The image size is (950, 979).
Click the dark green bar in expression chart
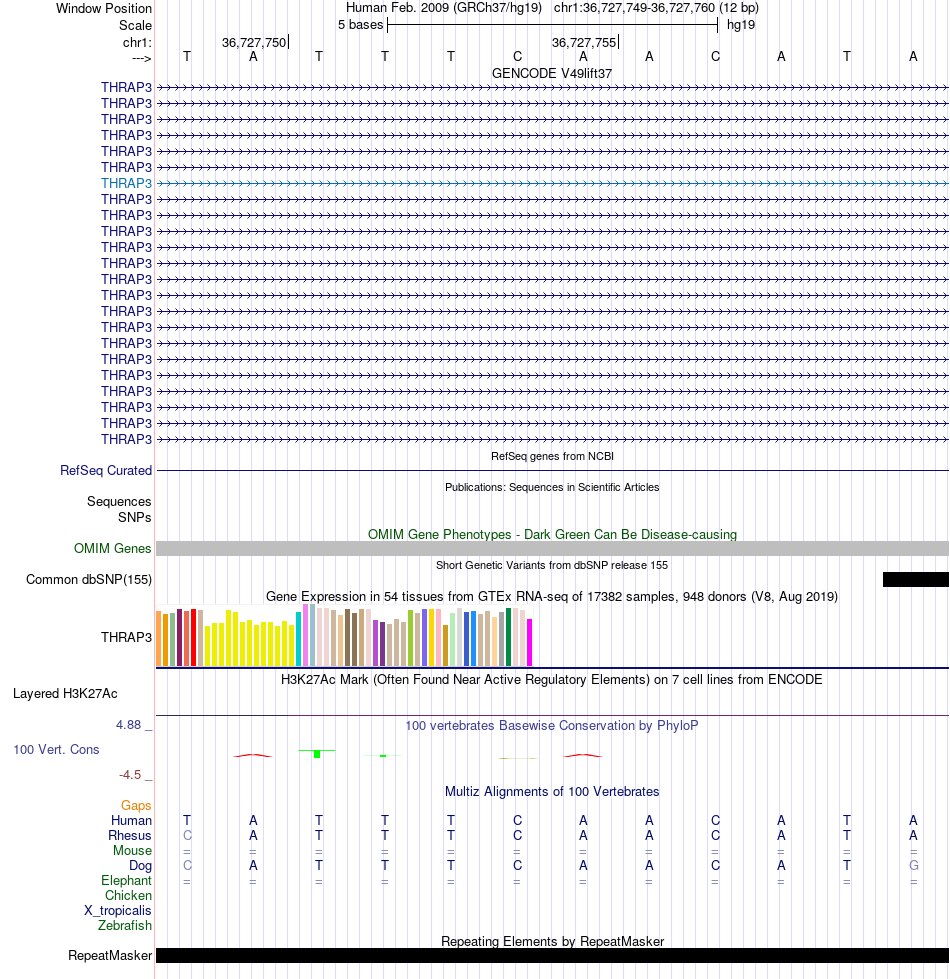[x=509, y=637]
